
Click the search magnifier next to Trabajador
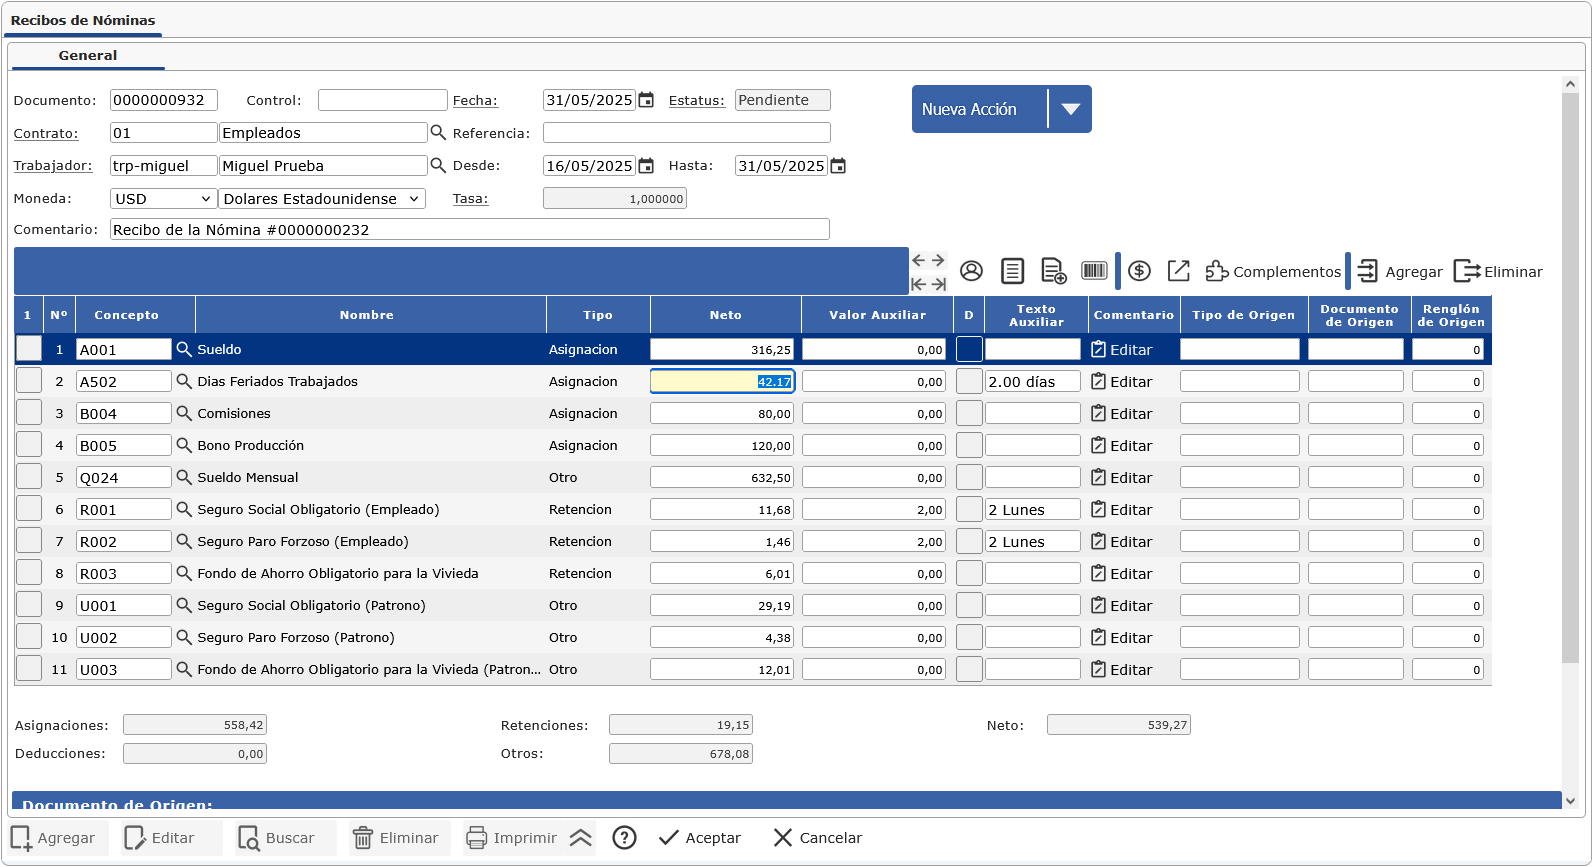coord(438,165)
